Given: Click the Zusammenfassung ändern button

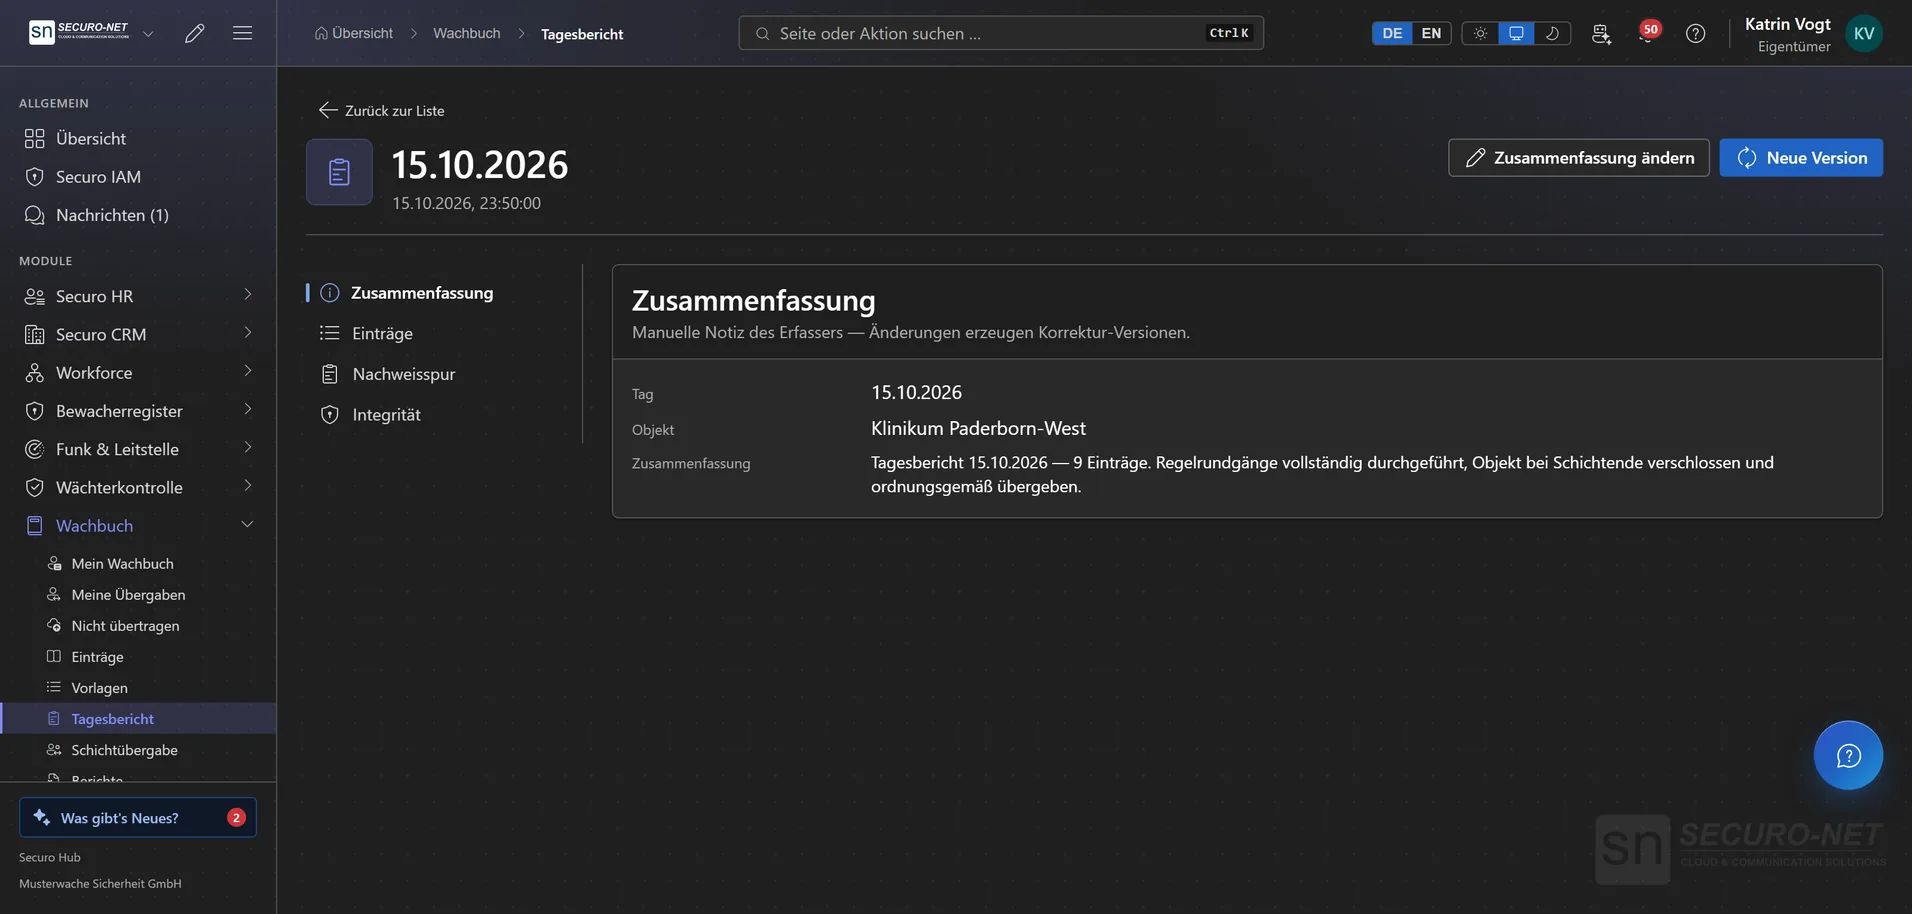Looking at the screenshot, I should pos(1579,158).
